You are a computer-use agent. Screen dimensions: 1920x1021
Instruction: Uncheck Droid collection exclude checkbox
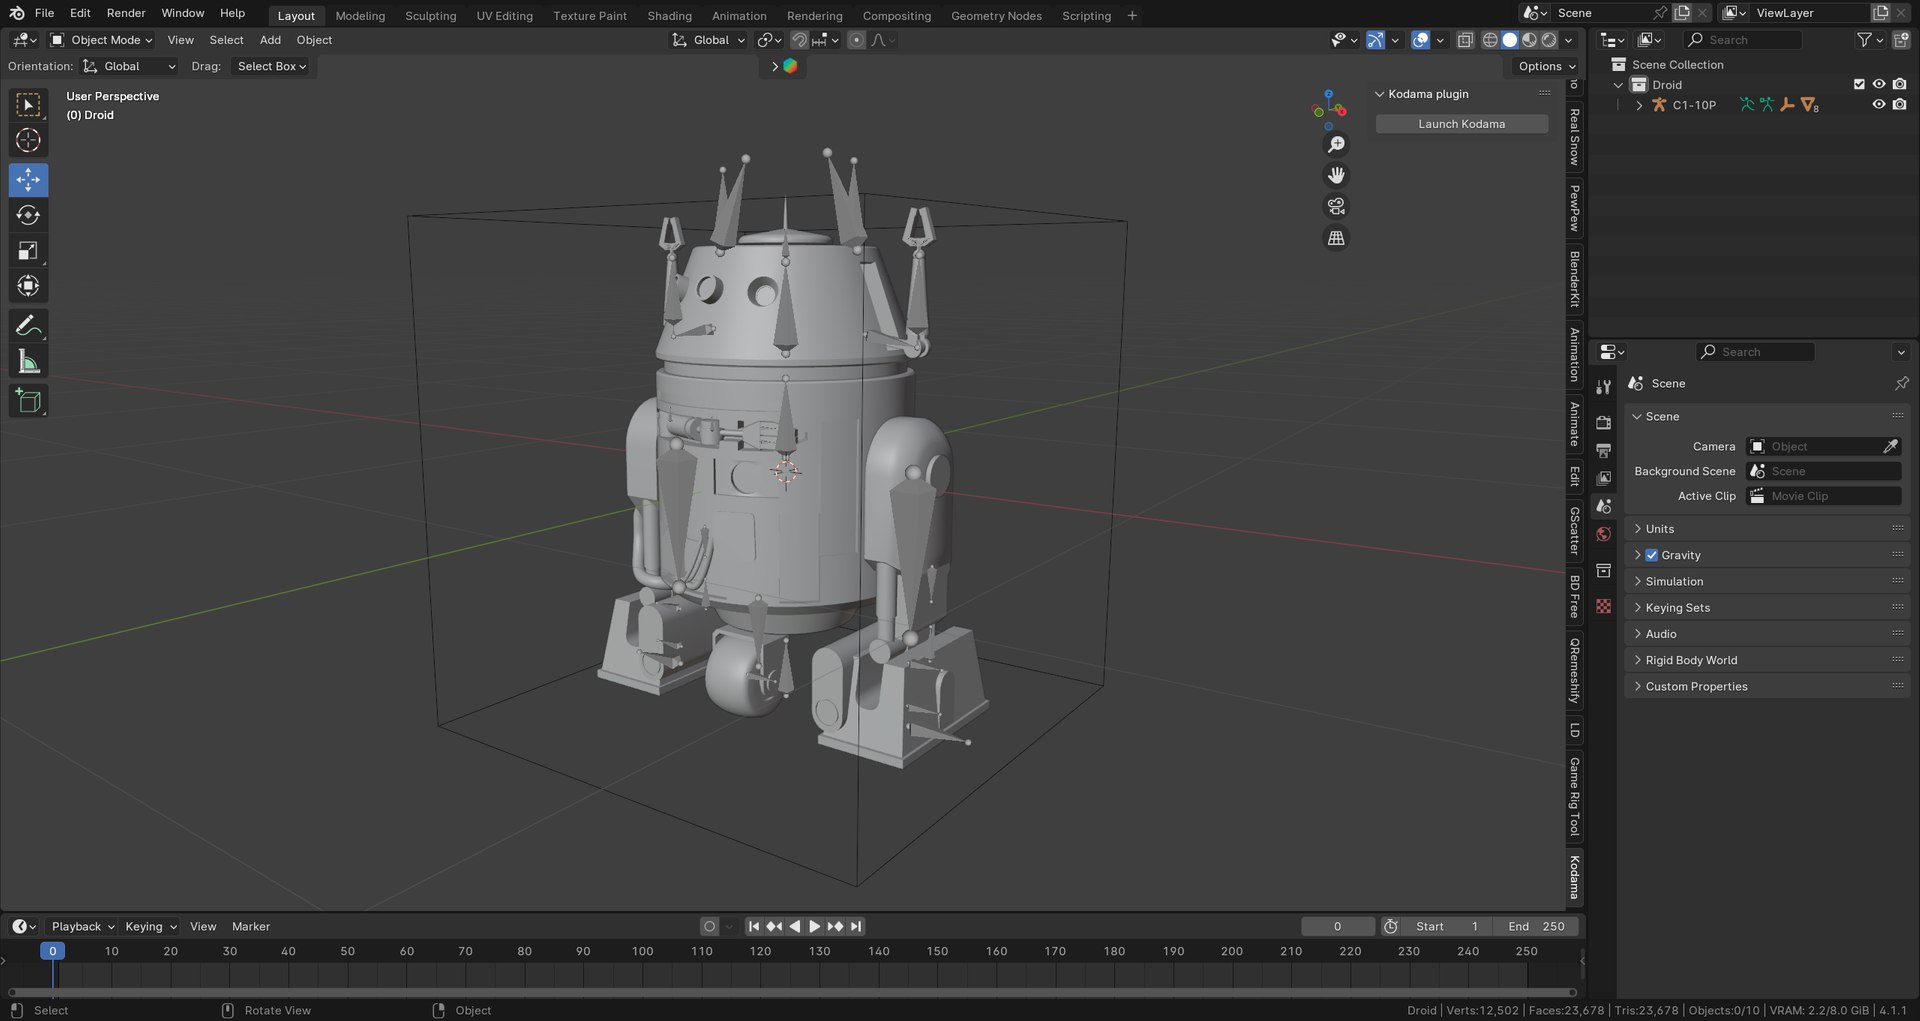[1859, 85]
